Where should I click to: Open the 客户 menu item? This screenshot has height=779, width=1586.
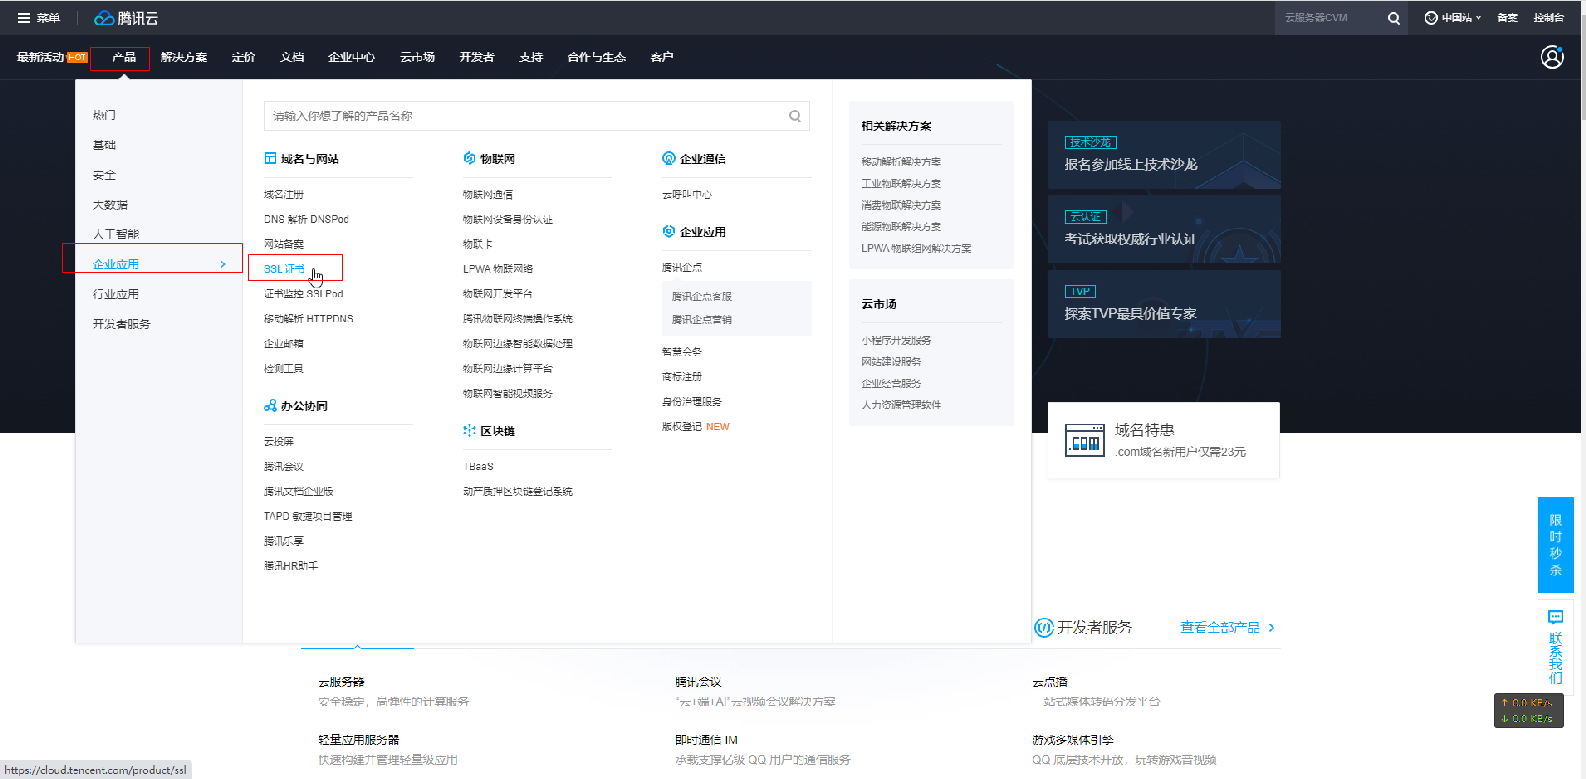point(662,57)
